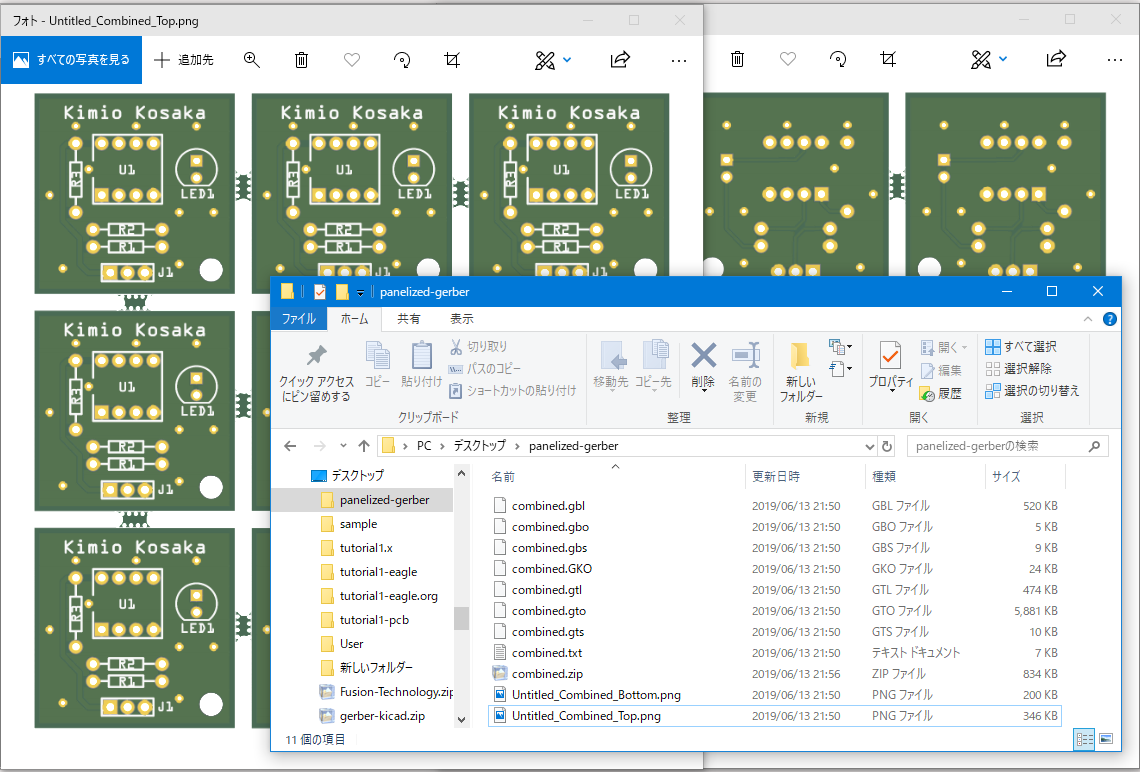The image size is (1140, 772).
Task: Open Explorer help question mark icon
Action: pos(1109,319)
